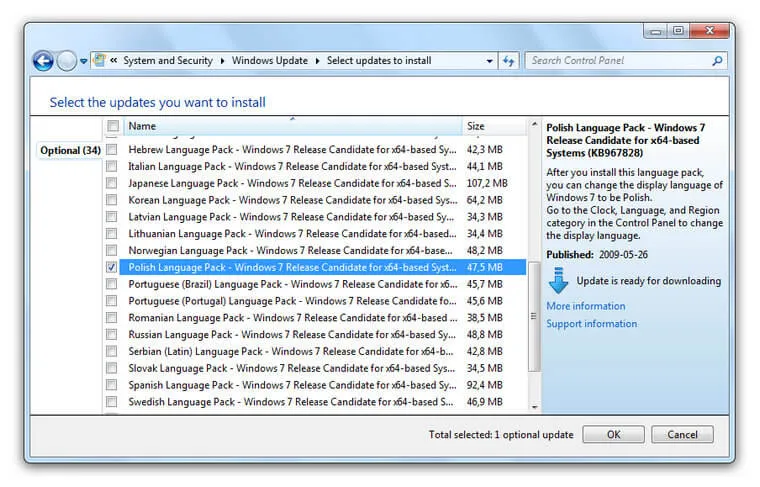760x487 pixels.
Task: Open the More information link
Action: click(586, 306)
